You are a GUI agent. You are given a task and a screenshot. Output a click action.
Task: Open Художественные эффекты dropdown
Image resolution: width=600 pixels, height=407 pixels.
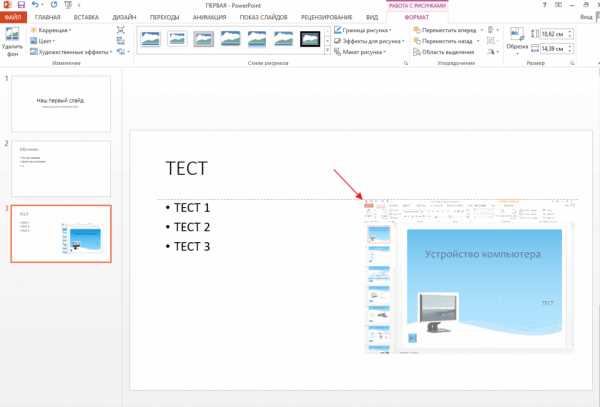pyautogui.click(x=71, y=52)
